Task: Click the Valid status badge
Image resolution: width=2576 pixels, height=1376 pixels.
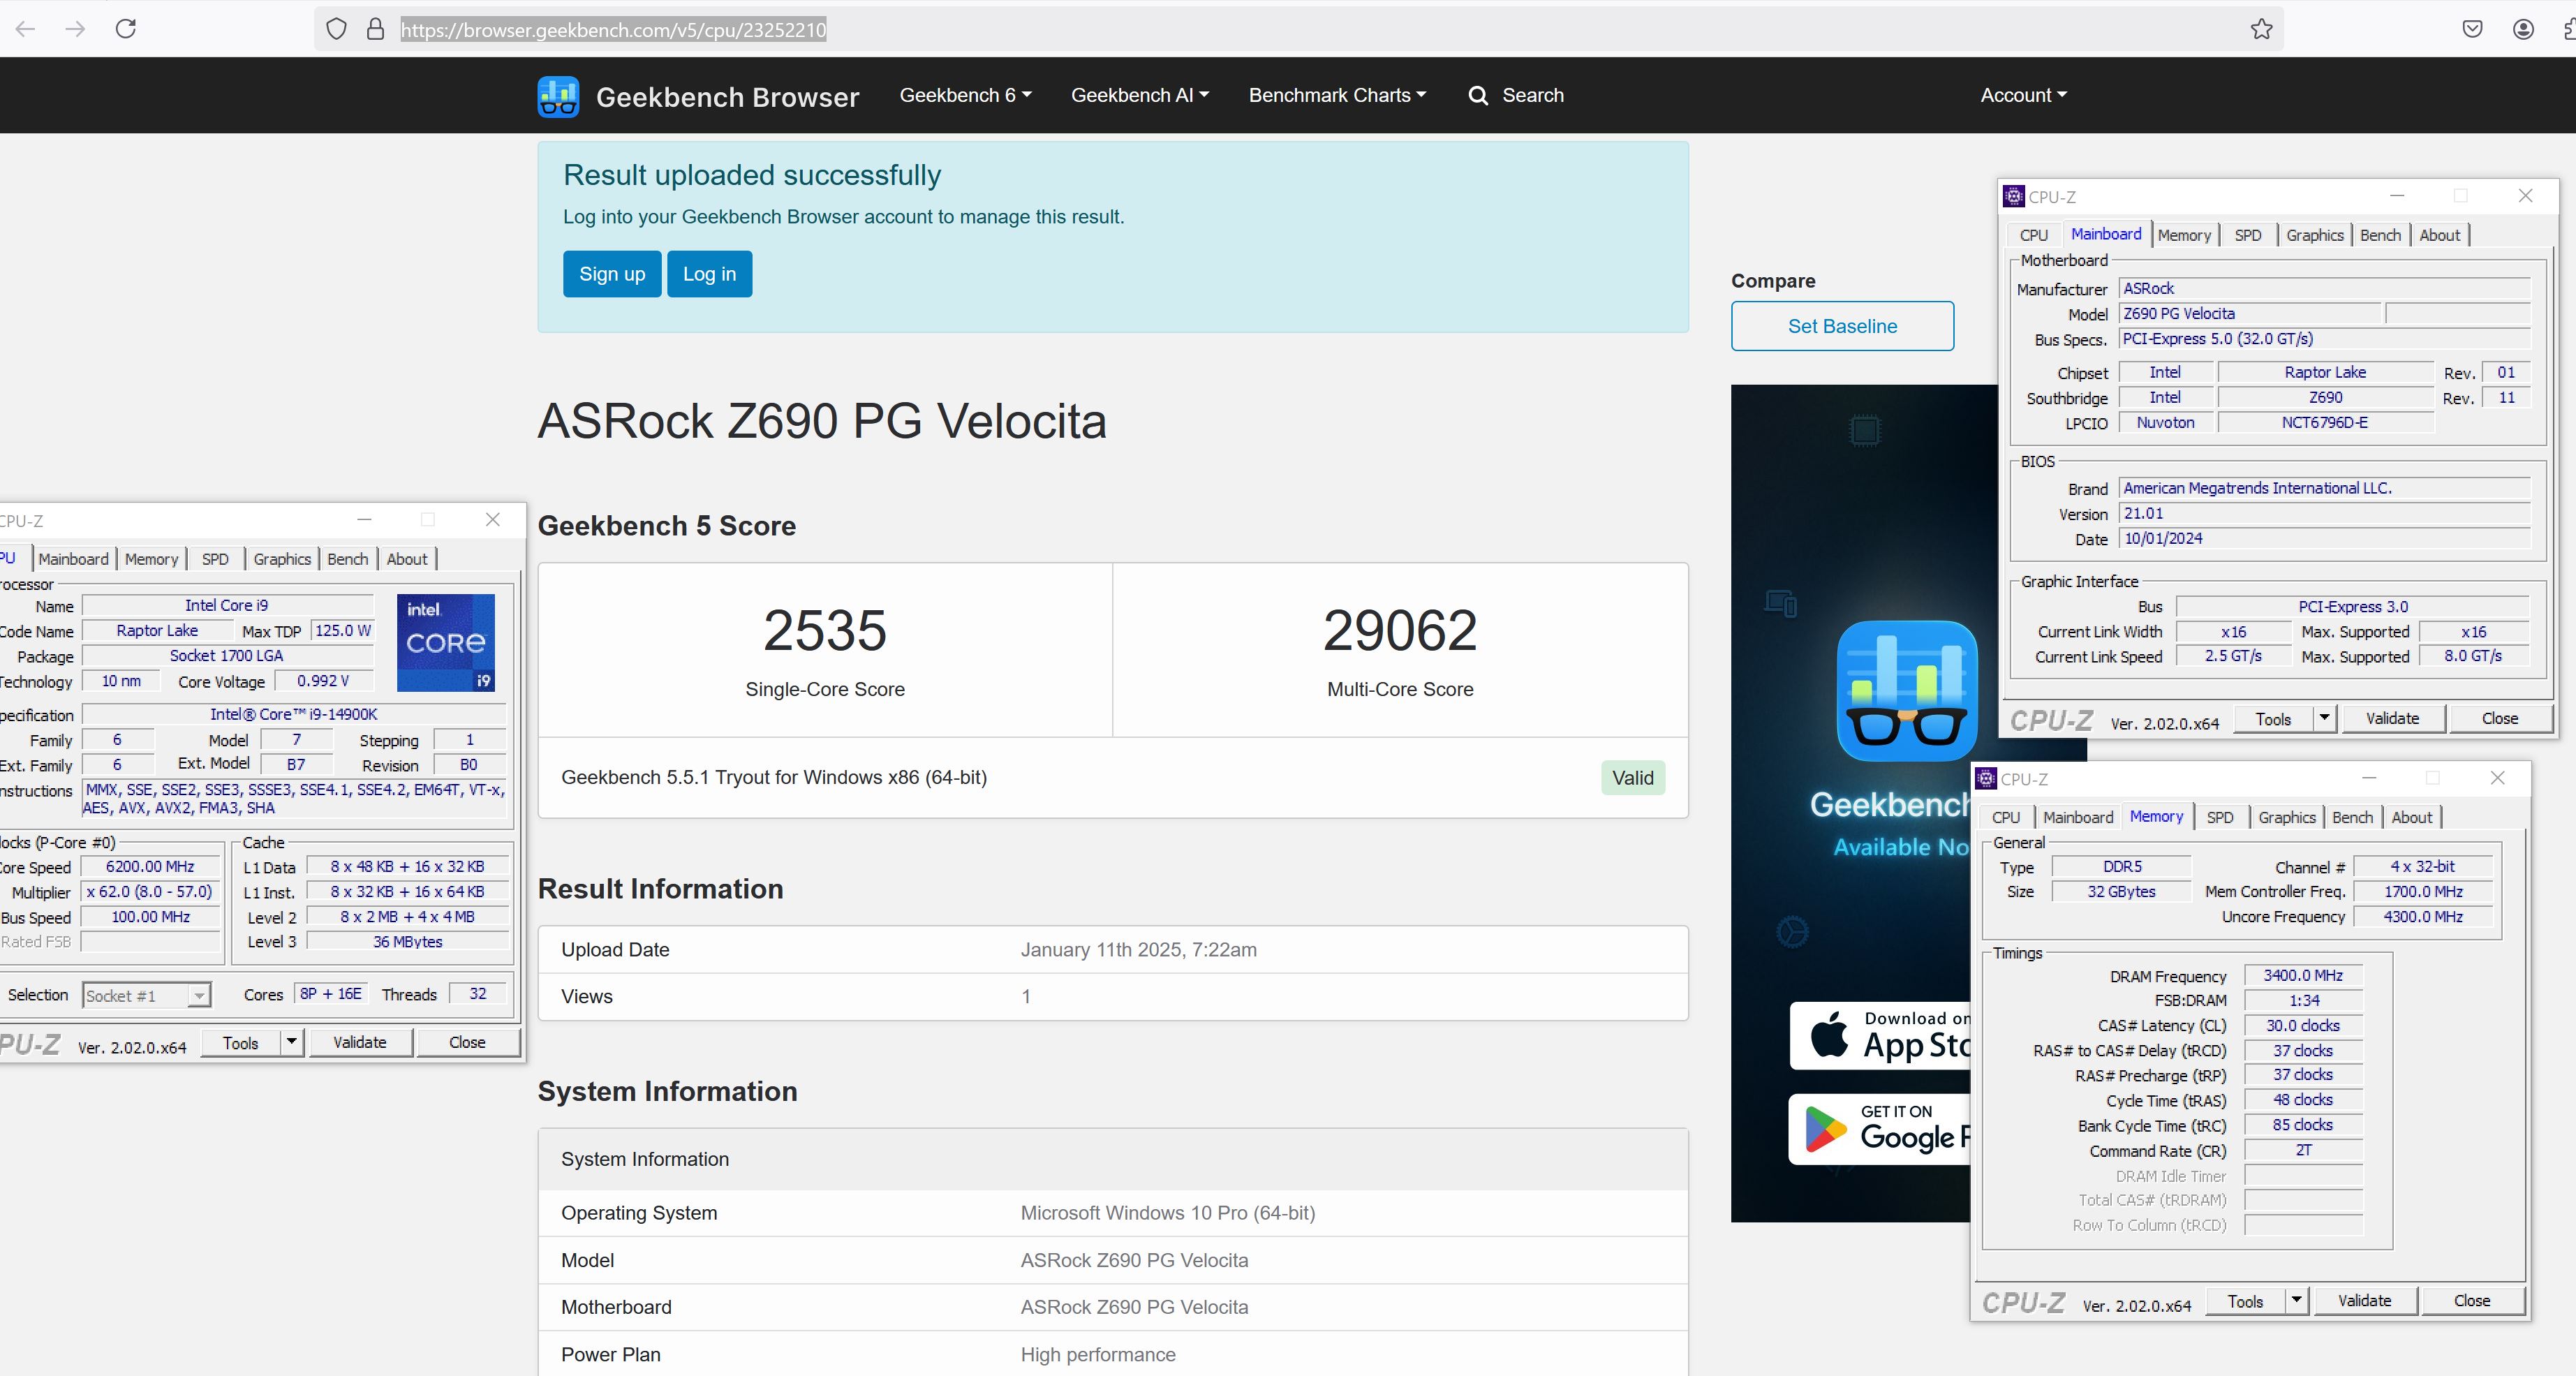Action: [x=1632, y=778]
